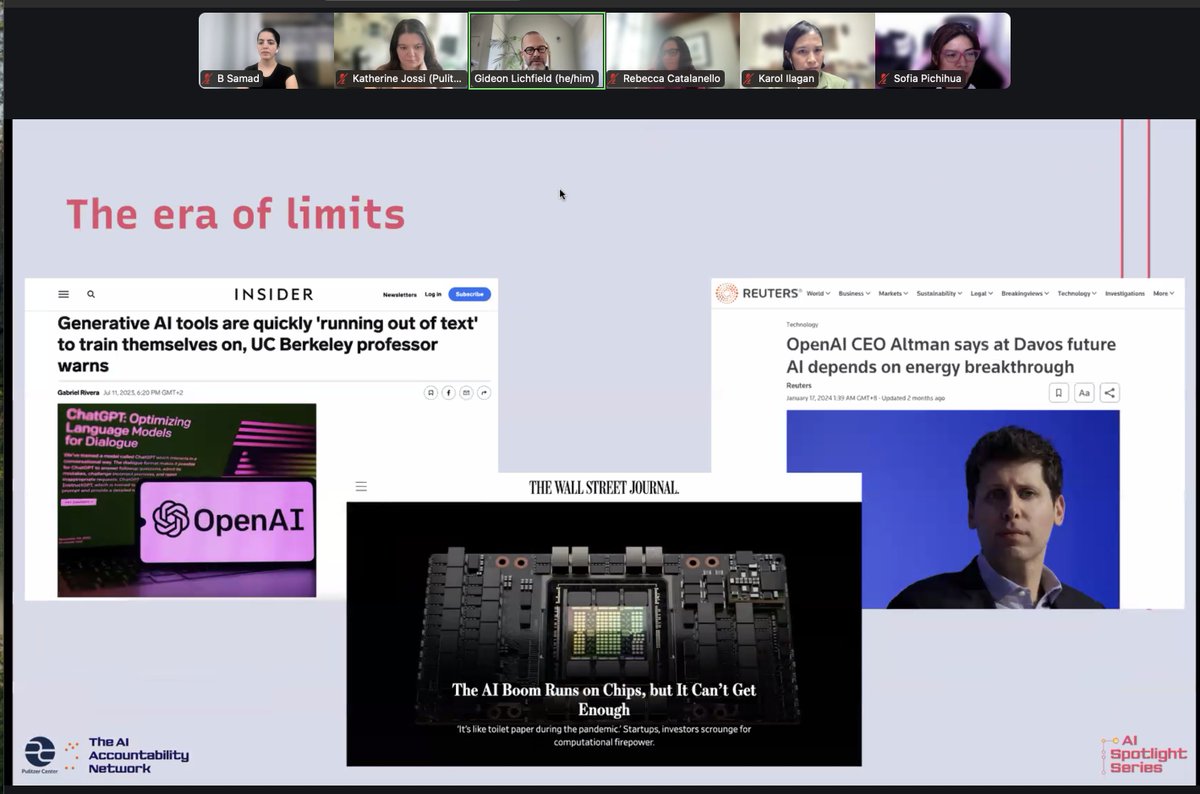Share Insider article via Facebook icon
1200x794 pixels.
[448, 393]
